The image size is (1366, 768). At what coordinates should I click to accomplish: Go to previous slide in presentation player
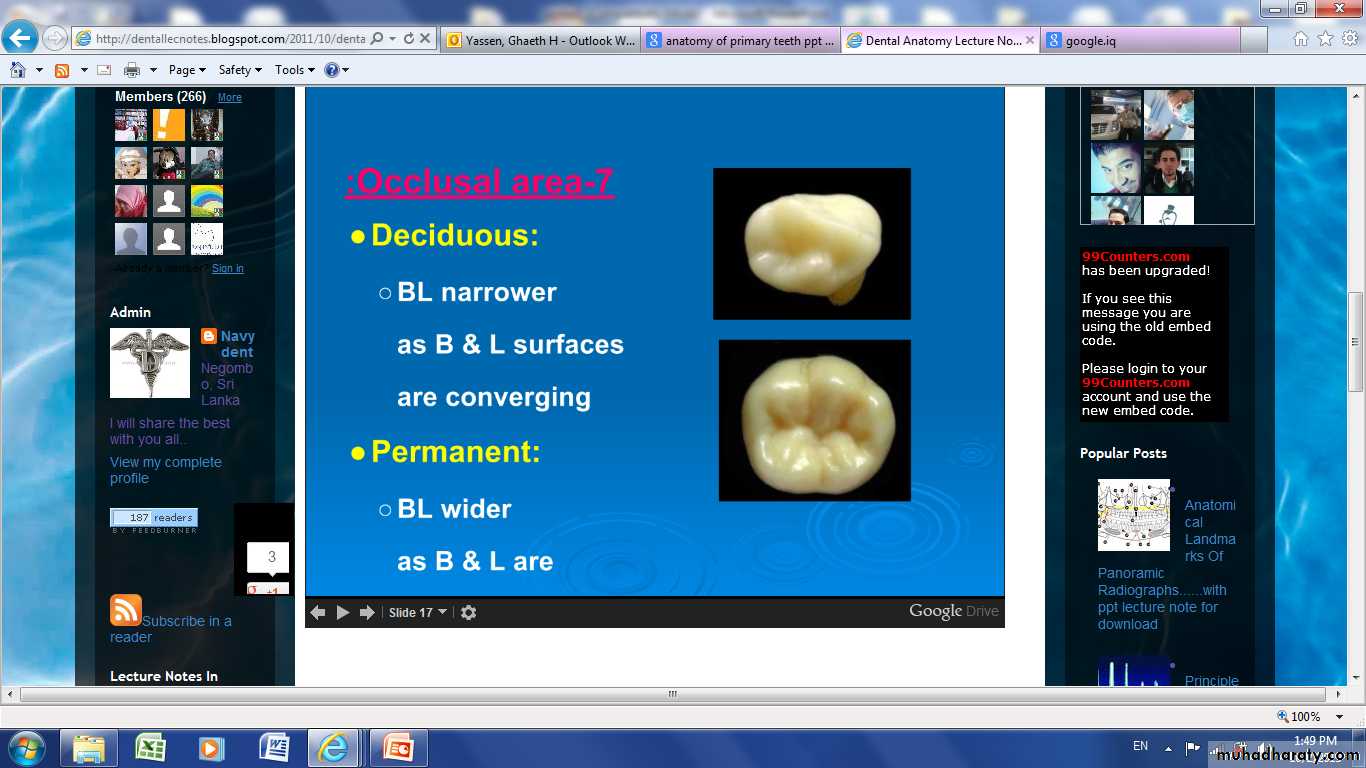coord(318,612)
